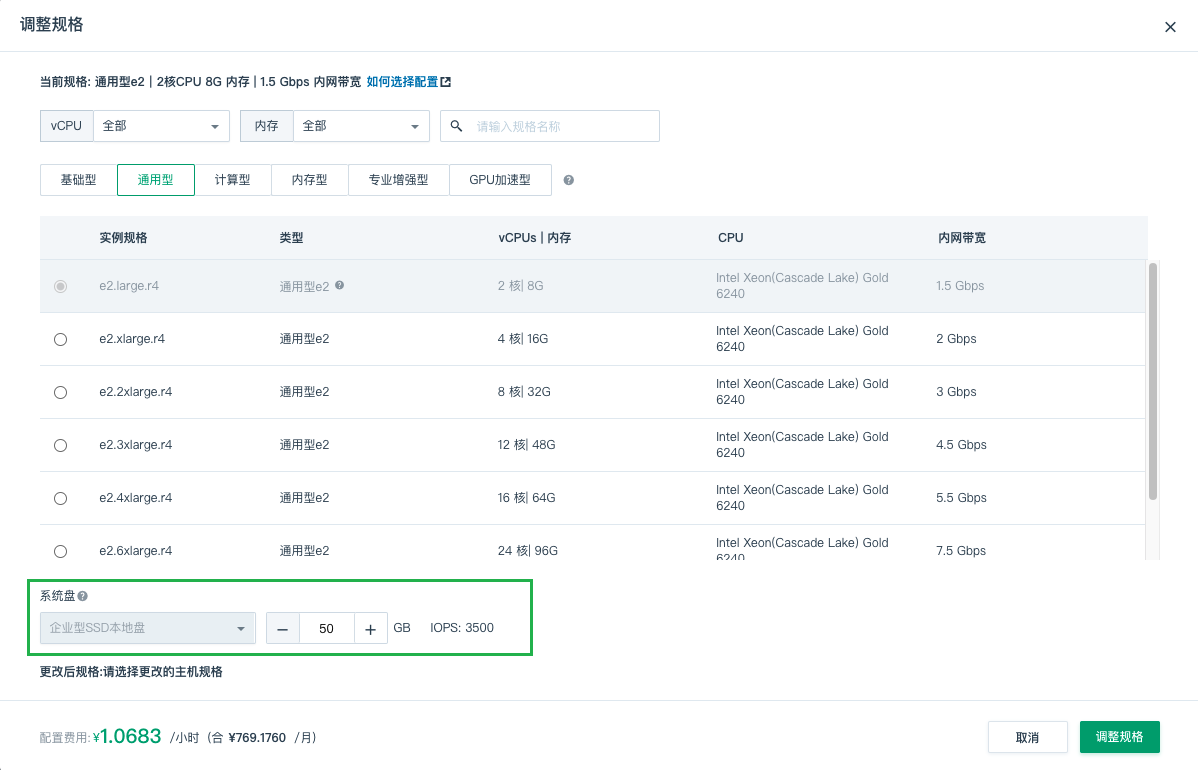Click the 调整规格 confirm button
This screenshot has width=1198, height=770.
click(x=1120, y=737)
